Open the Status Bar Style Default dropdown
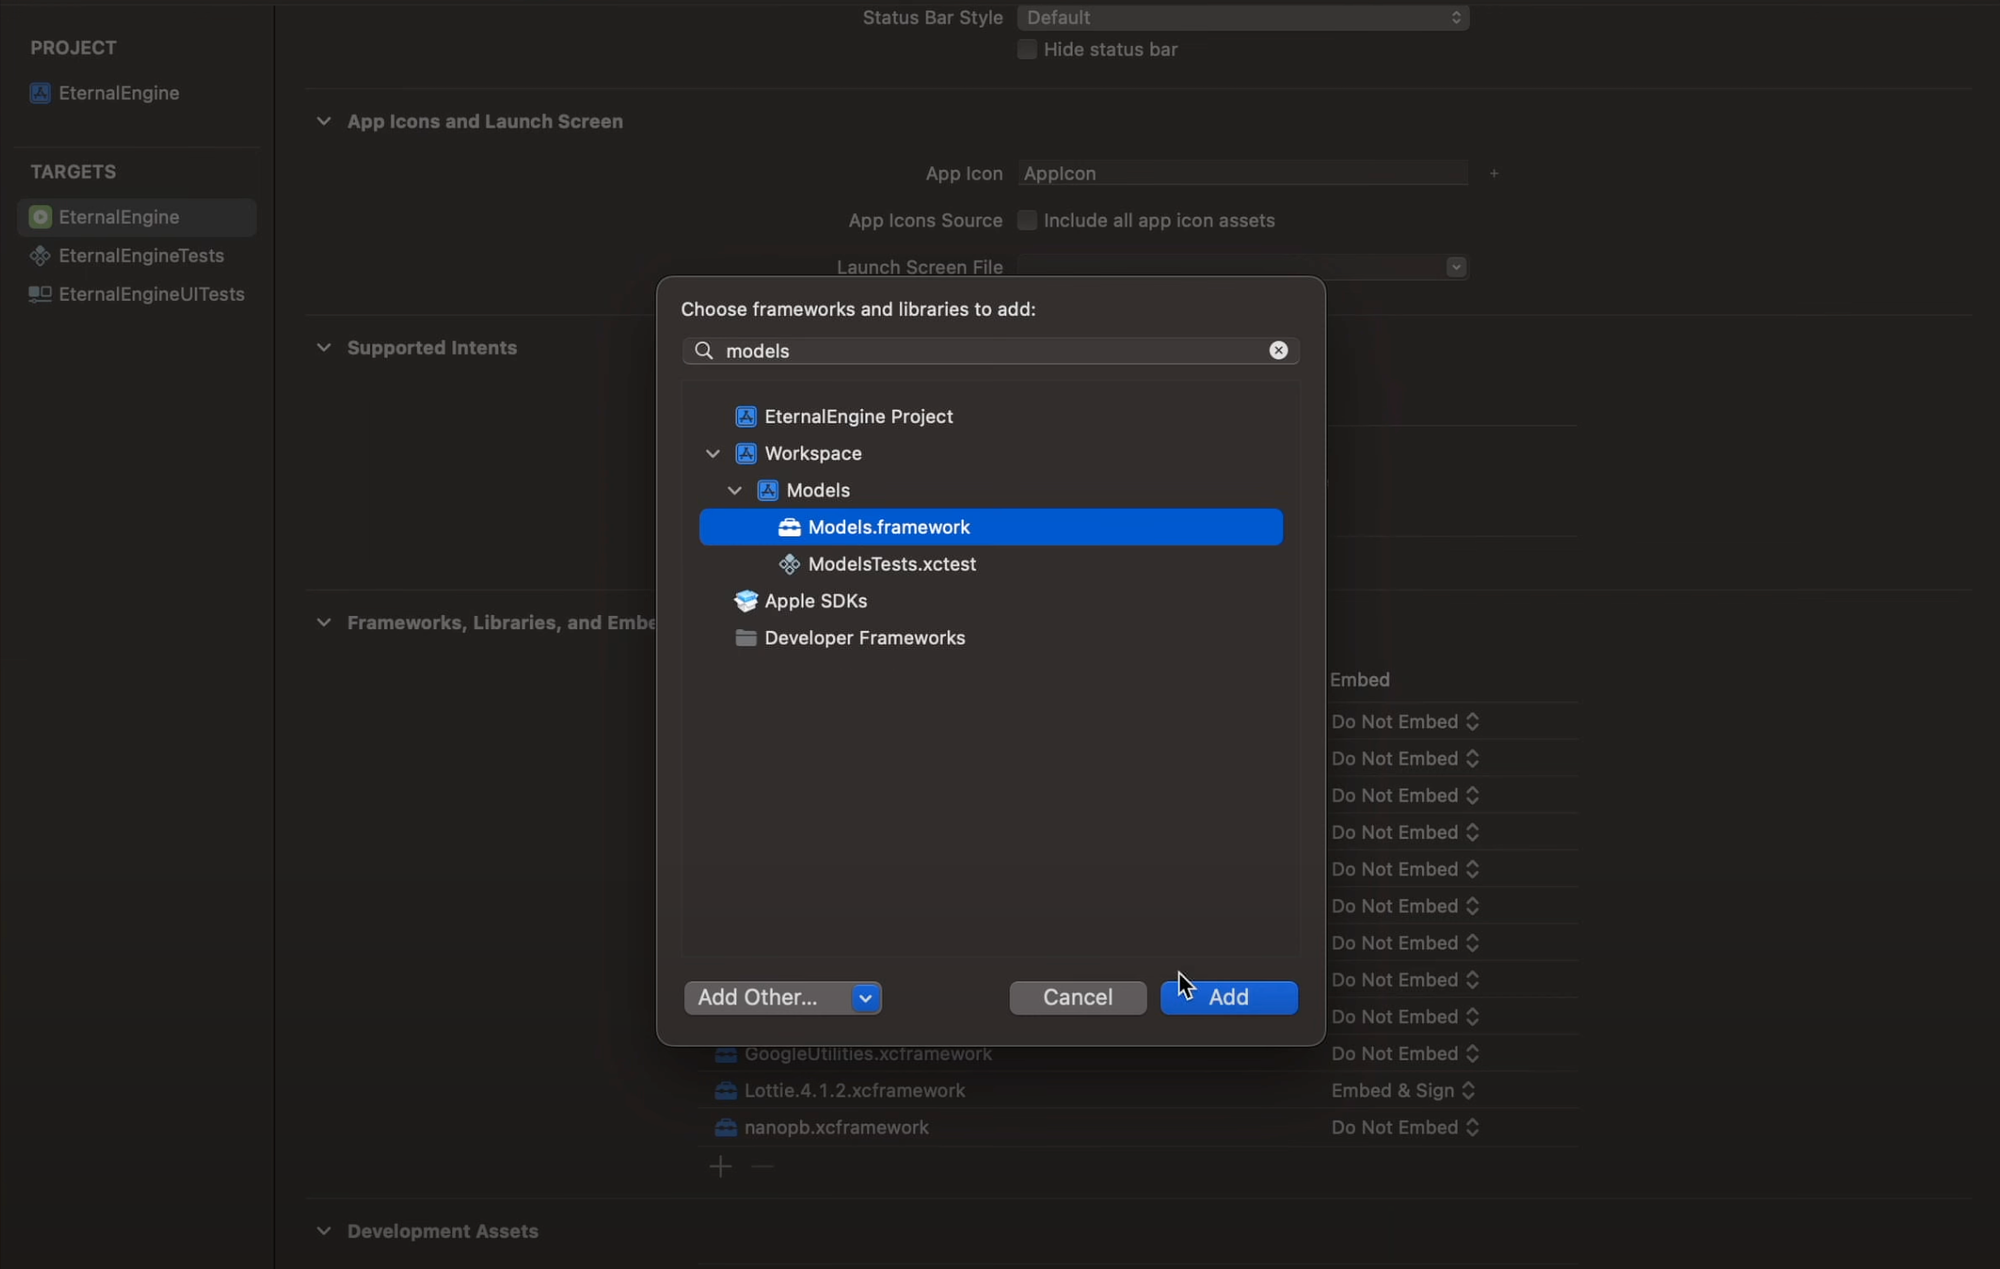 pos(1242,18)
